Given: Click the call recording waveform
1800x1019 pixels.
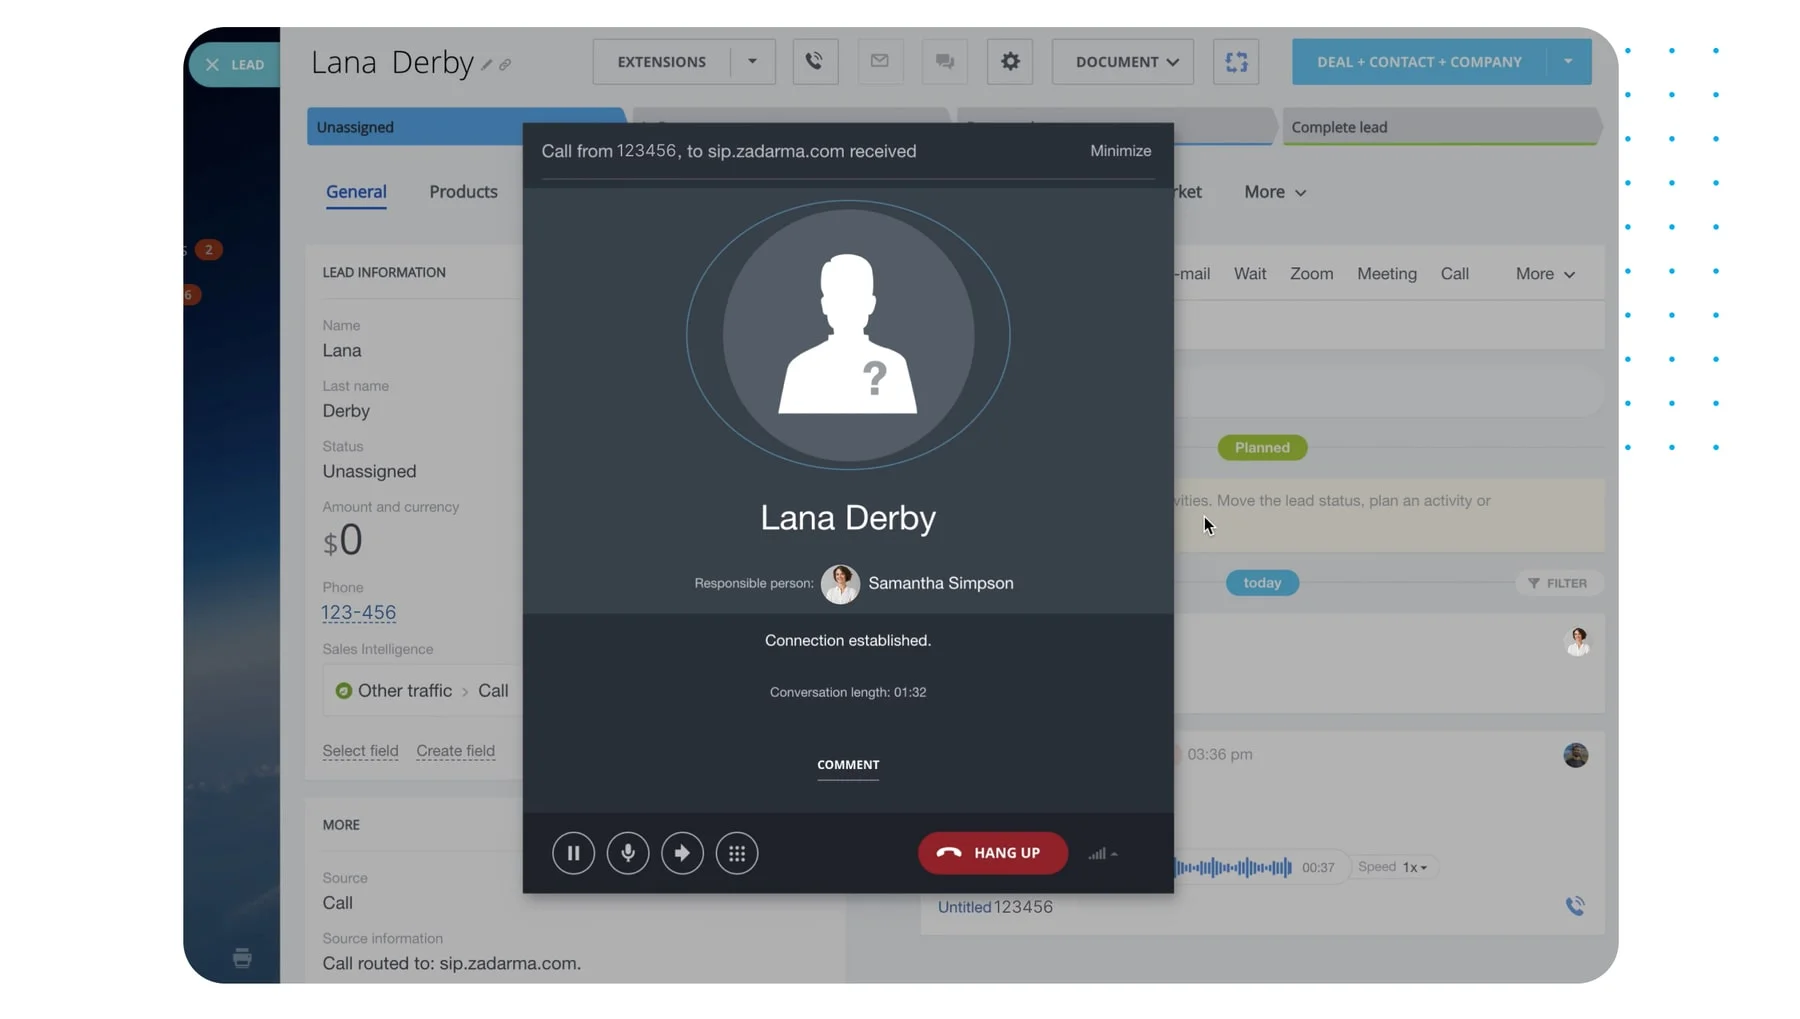Looking at the screenshot, I should pos(1234,867).
